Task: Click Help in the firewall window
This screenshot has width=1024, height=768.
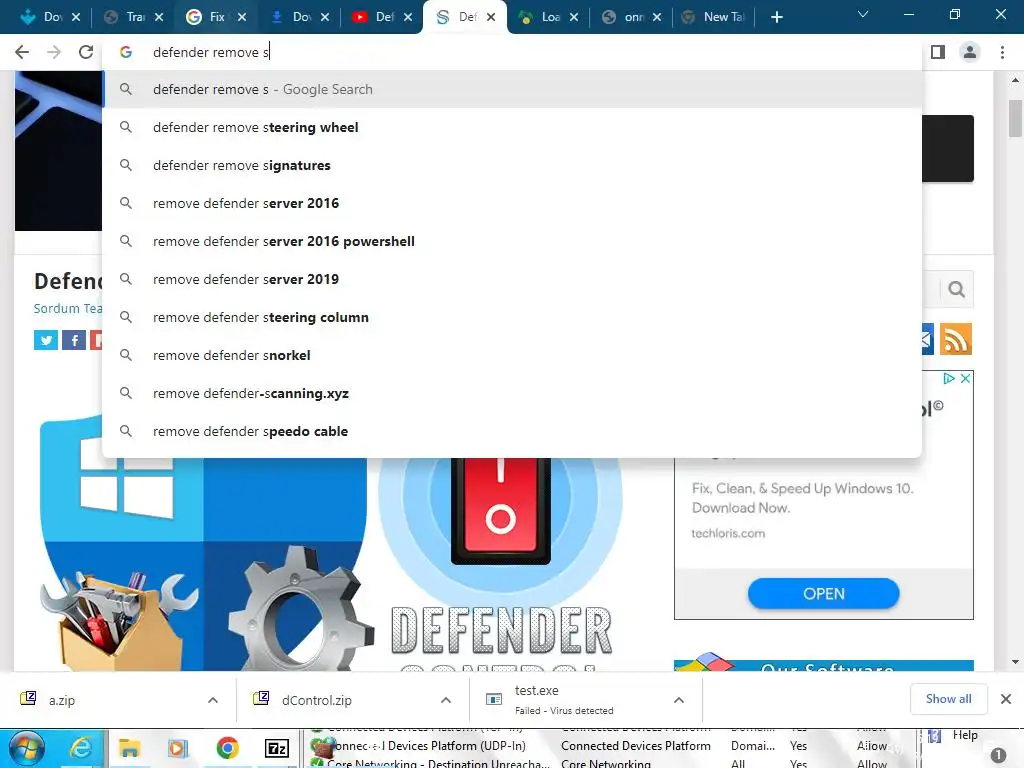Action: (x=965, y=735)
